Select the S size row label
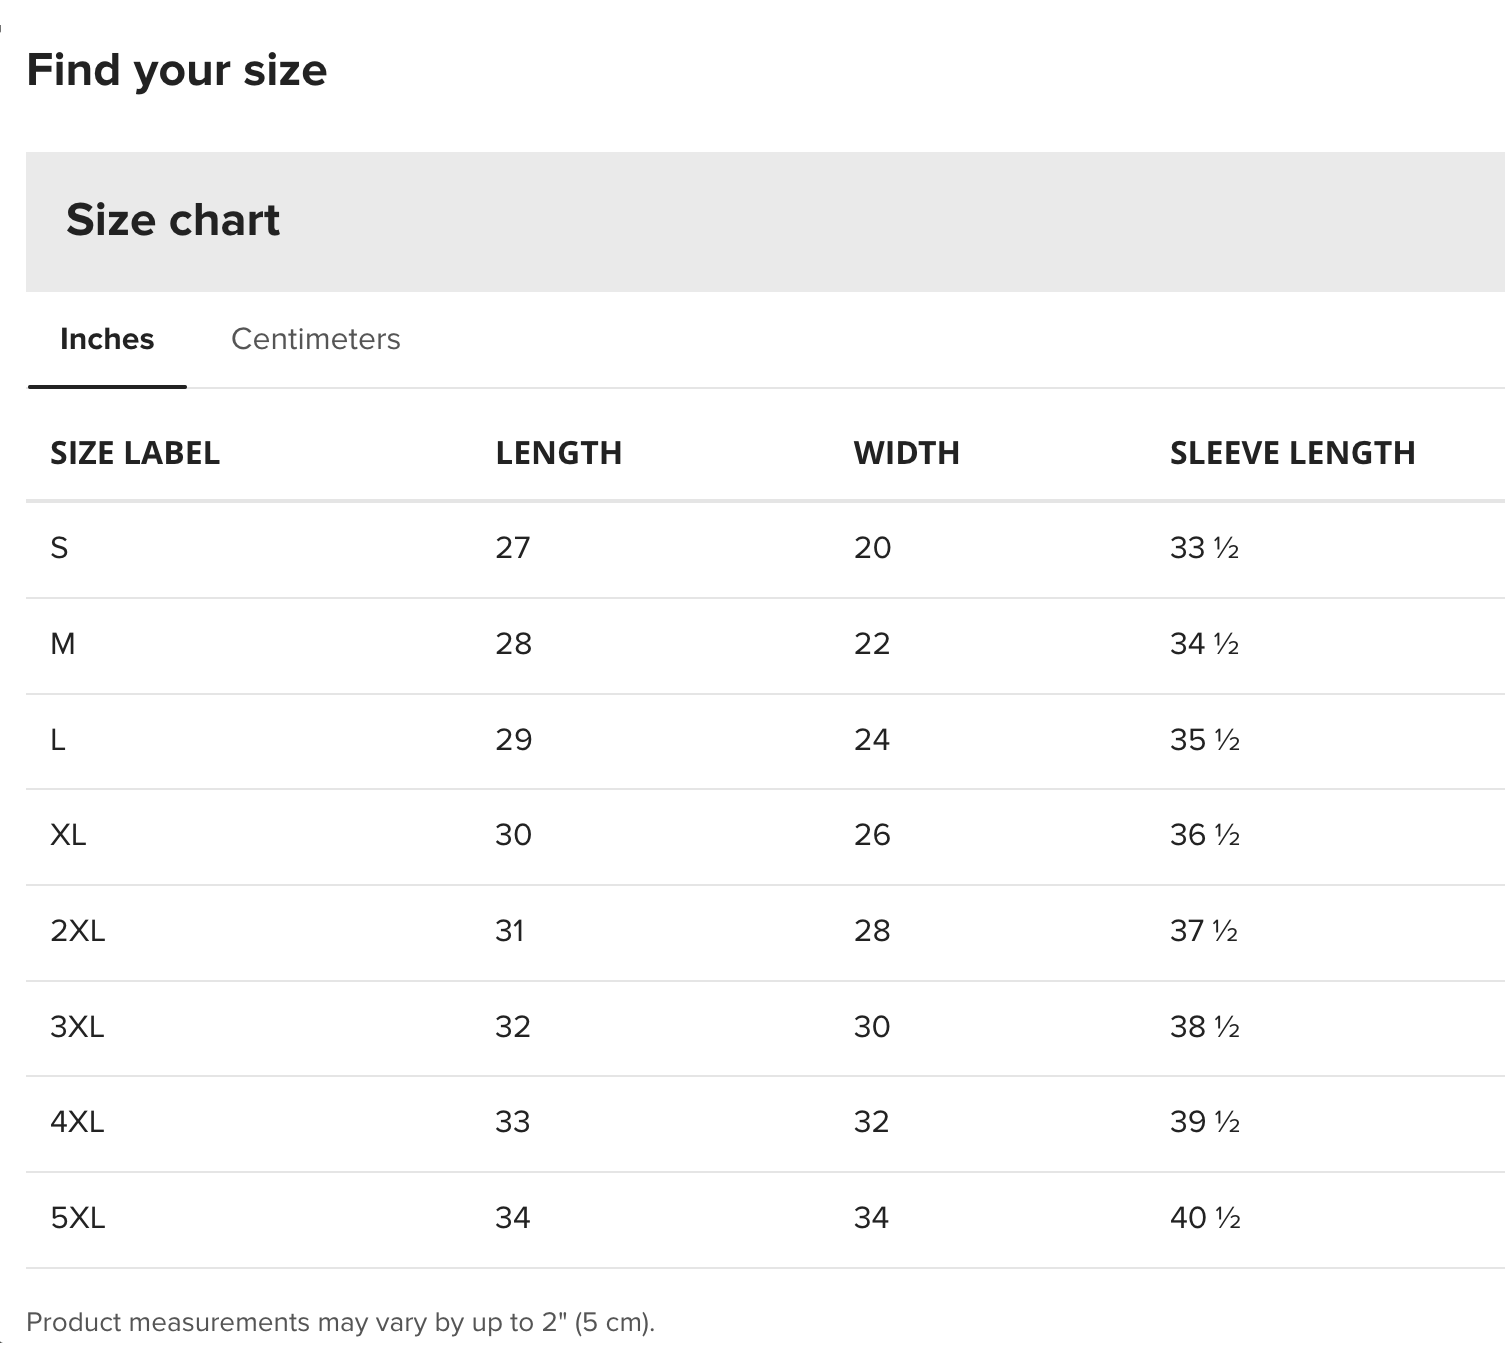The image size is (1505, 1368). coord(59,548)
